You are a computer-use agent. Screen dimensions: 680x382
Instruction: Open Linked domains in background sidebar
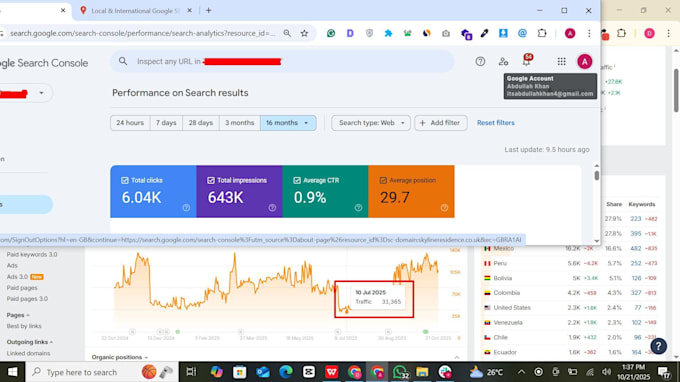coord(28,353)
